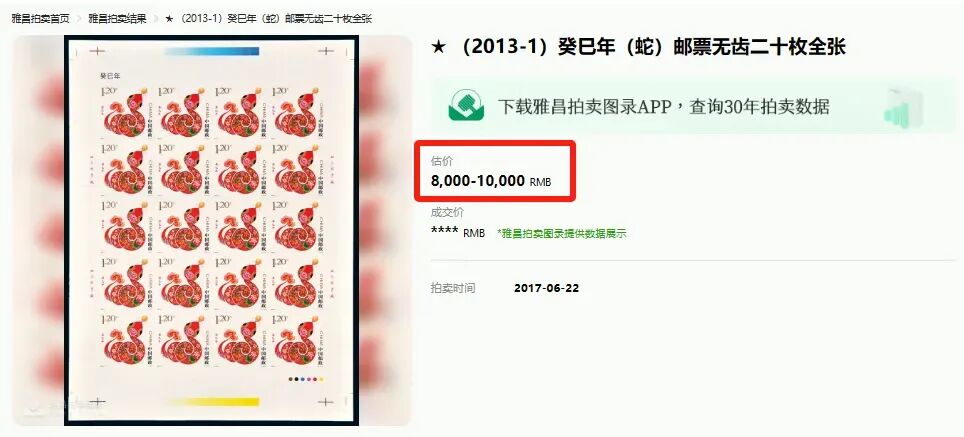Open the 下载雅昌拍卖图录APP banner
The height and width of the screenshot is (437, 964).
pos(692,106)
